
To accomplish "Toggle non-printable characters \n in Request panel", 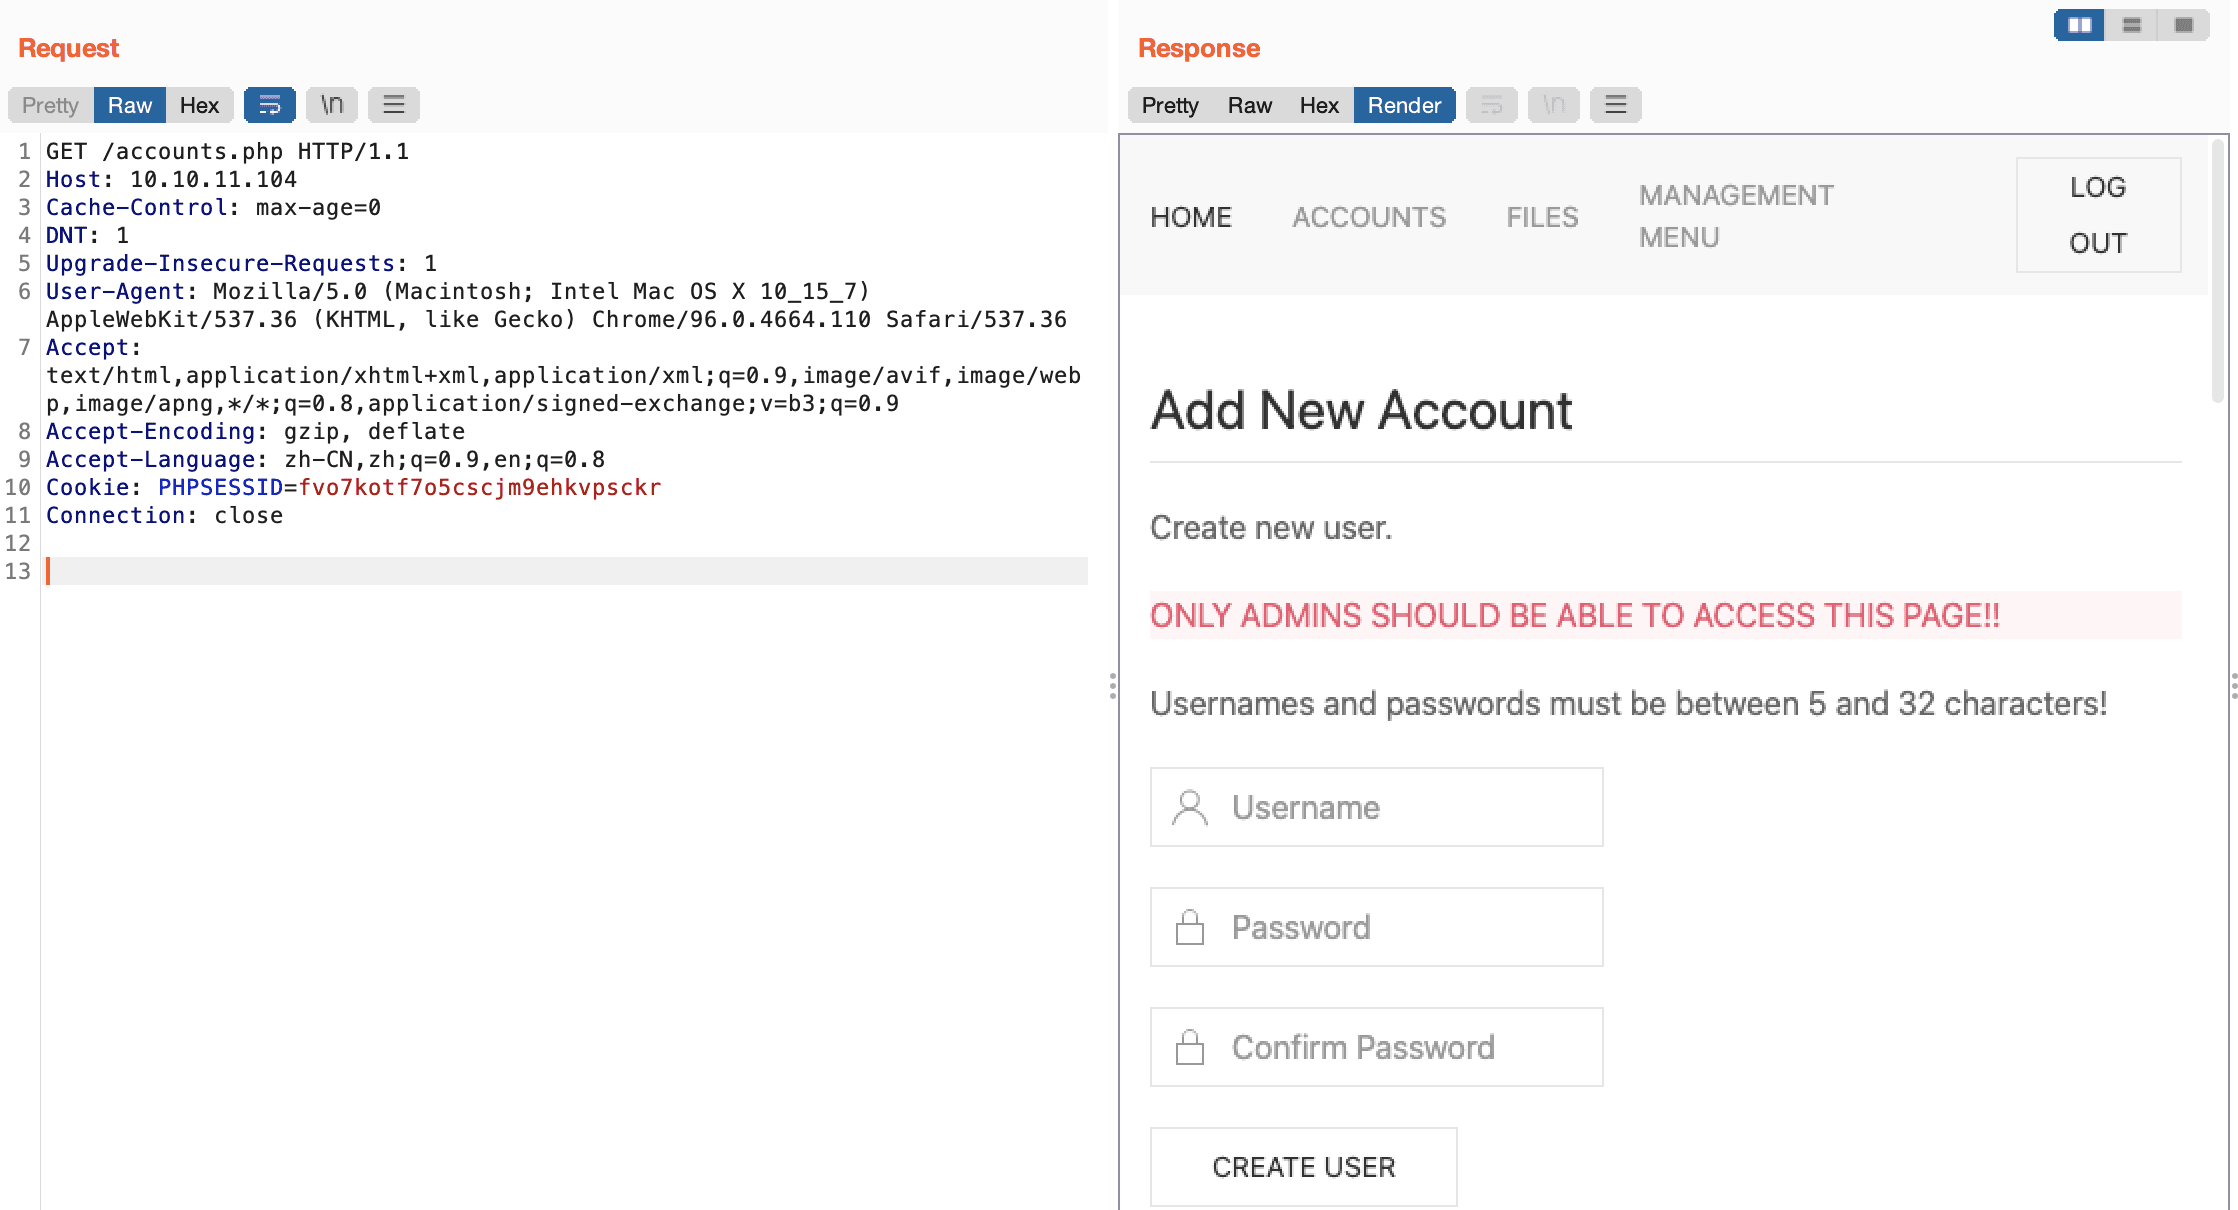I will 332,105.
